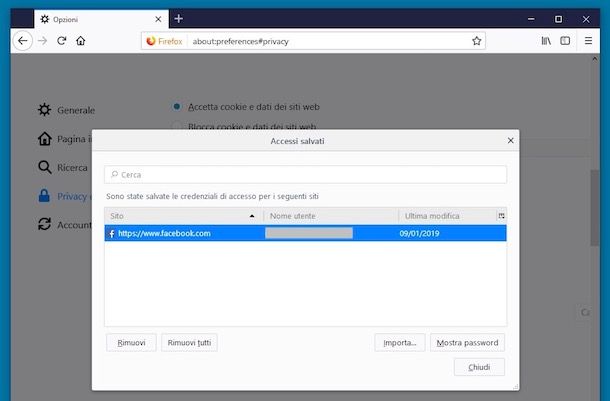Open a new tab with plus icon
This screenshot has width=610, height=401.
click(x=179, y=19)
